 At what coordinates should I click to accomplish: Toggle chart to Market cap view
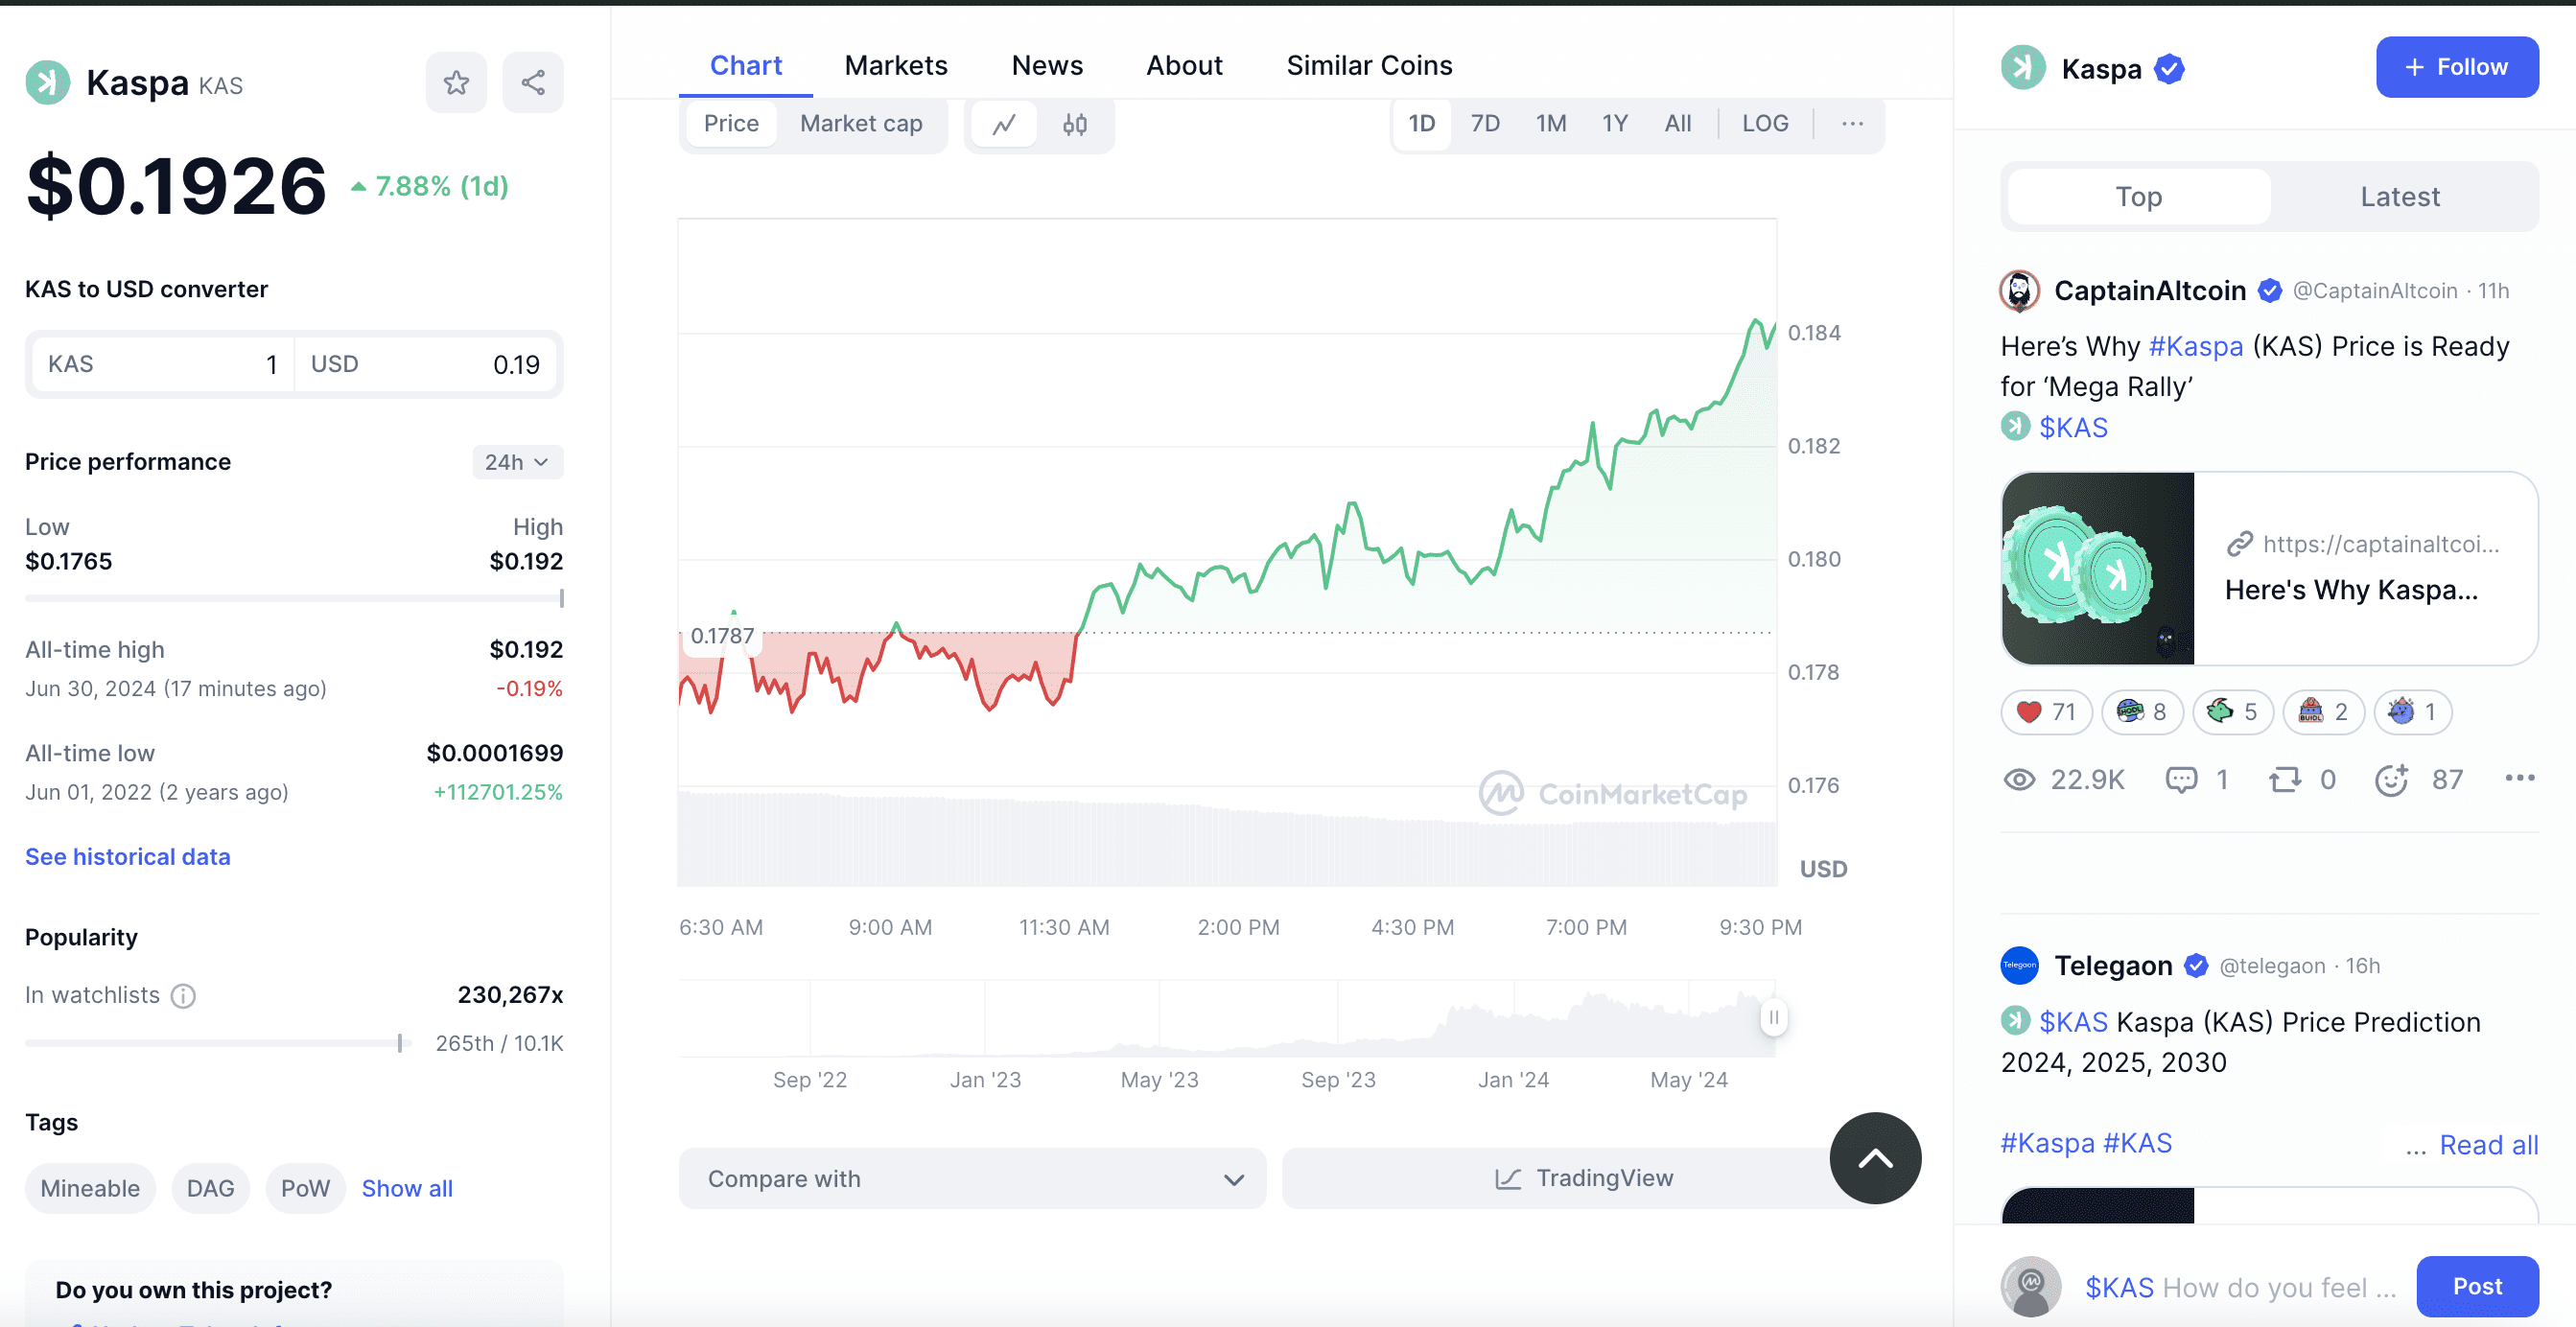point(861,124)
